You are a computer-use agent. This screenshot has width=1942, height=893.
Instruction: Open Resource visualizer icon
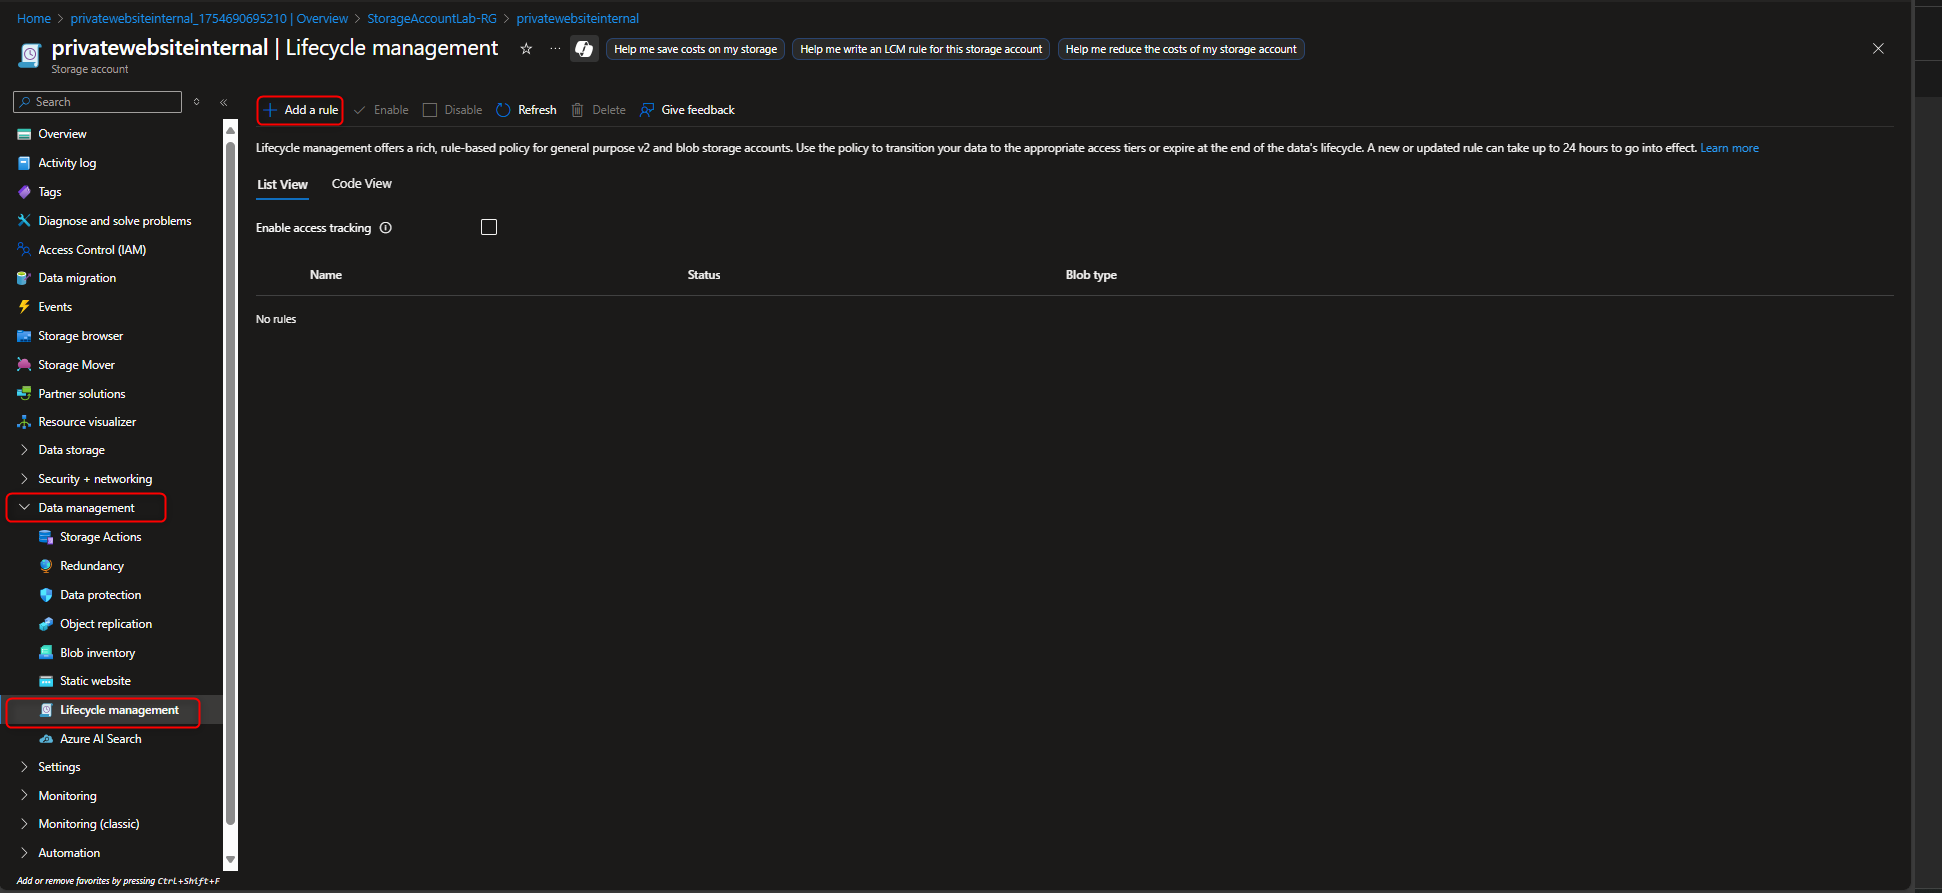[24, 422]
